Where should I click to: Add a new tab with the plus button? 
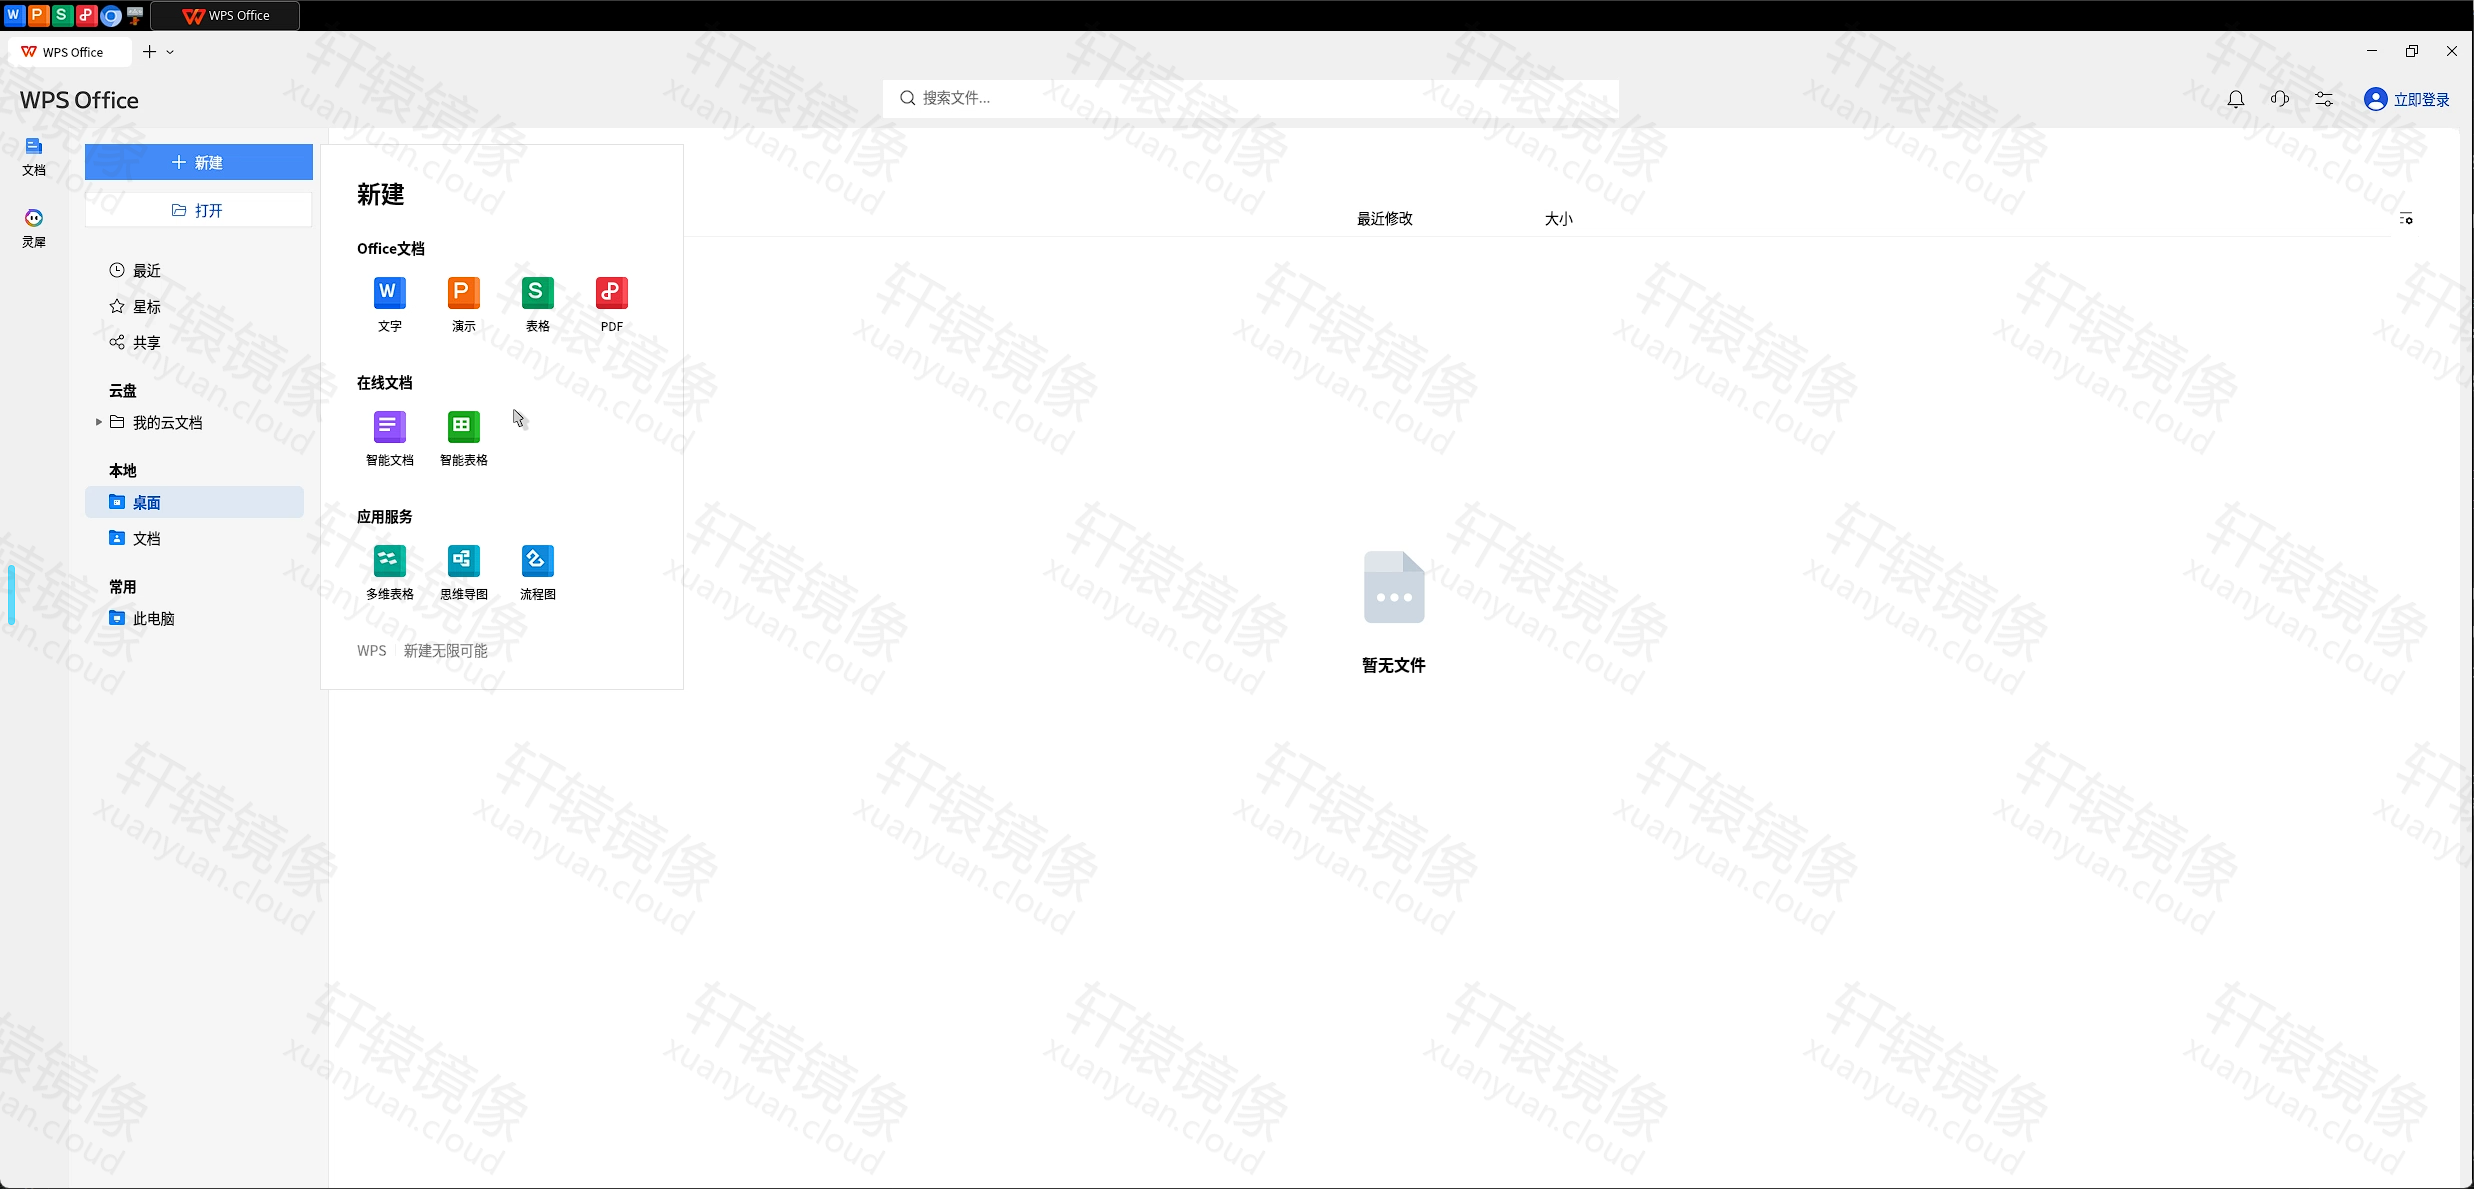point(149,52)
